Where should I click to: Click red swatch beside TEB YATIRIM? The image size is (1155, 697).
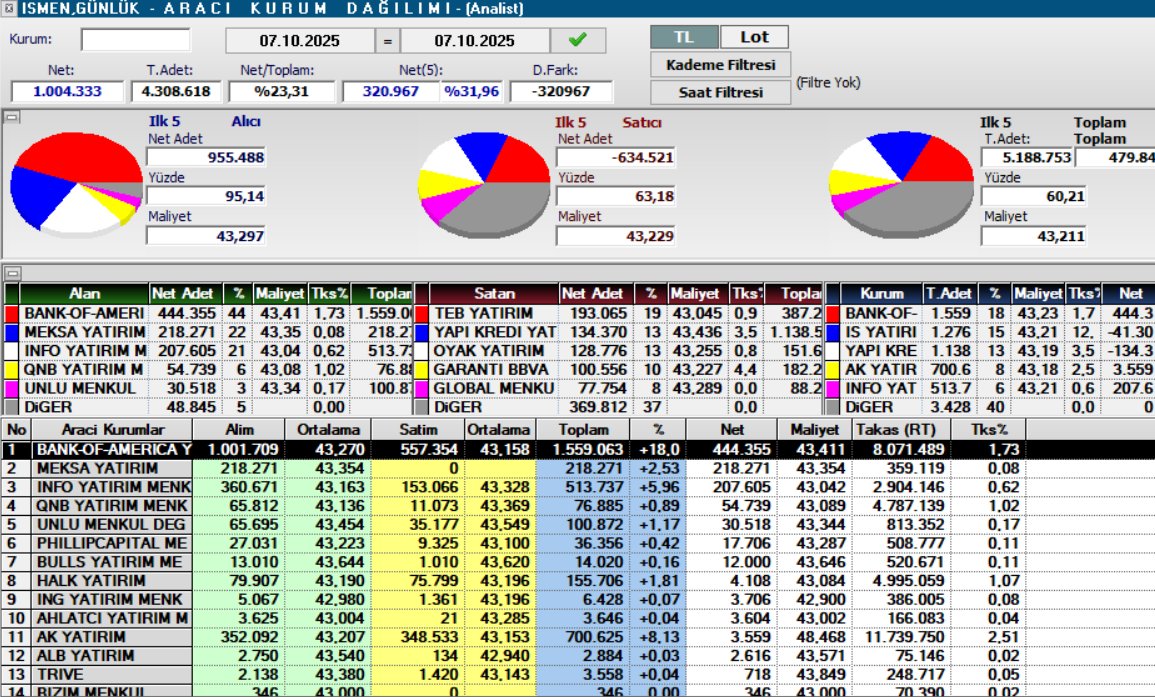(422, 313)
